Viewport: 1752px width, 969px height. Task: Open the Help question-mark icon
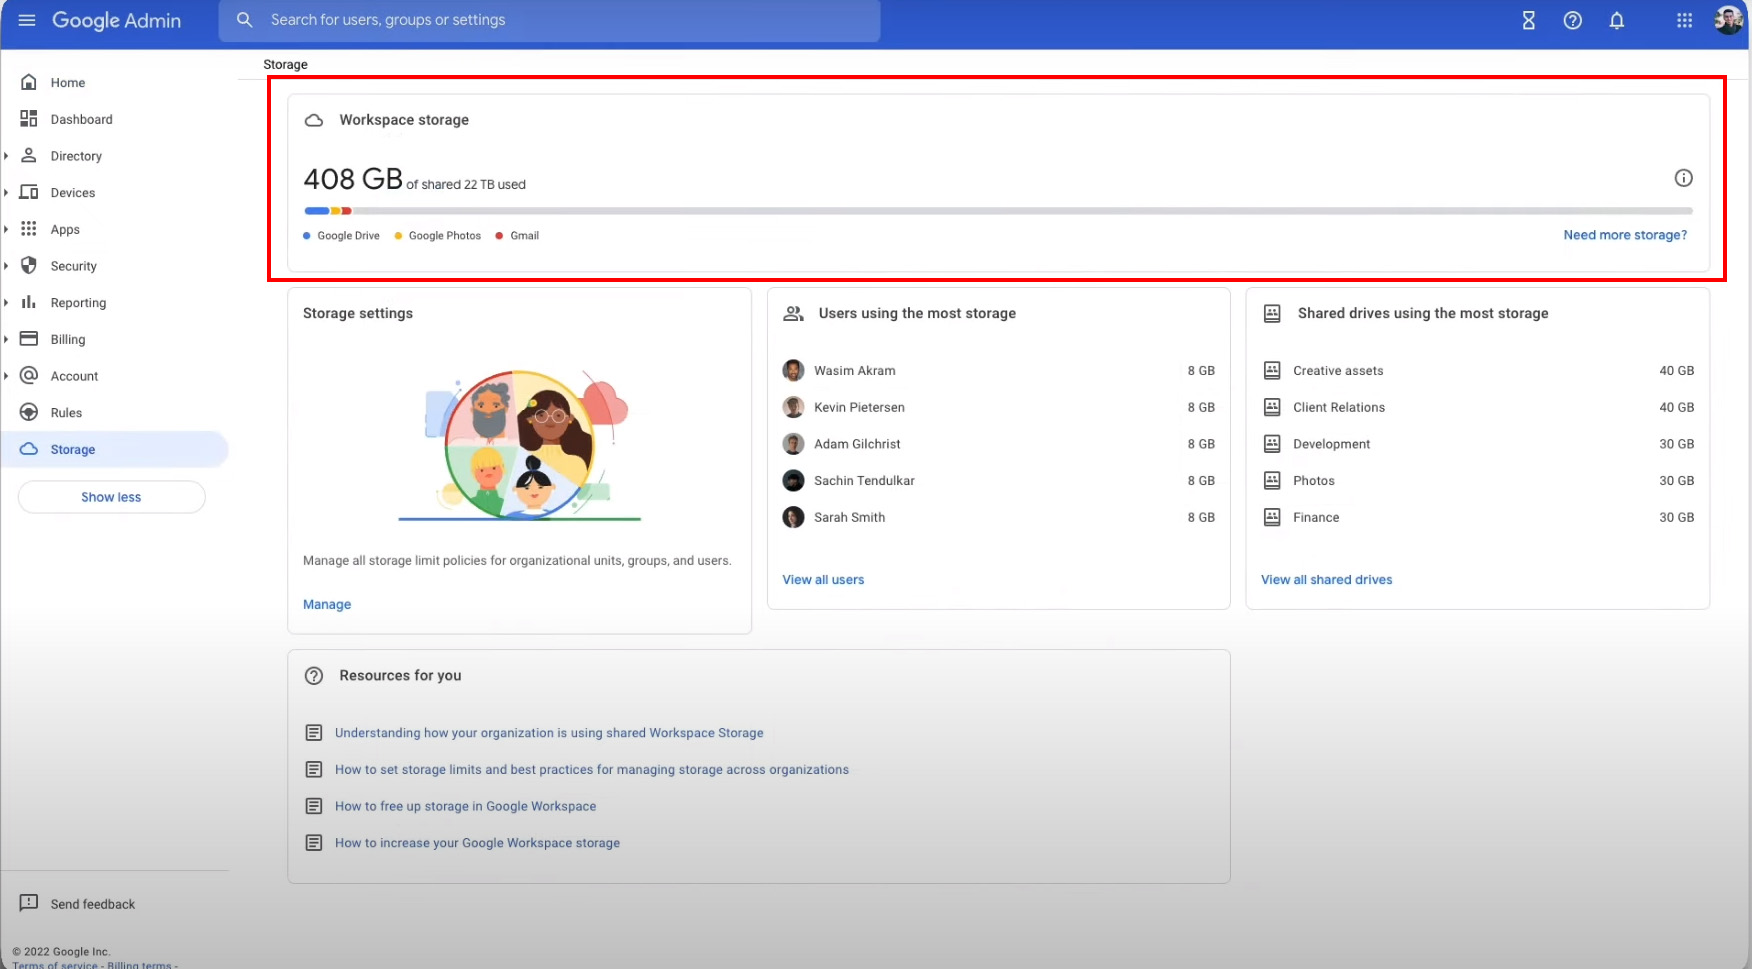1572,20
